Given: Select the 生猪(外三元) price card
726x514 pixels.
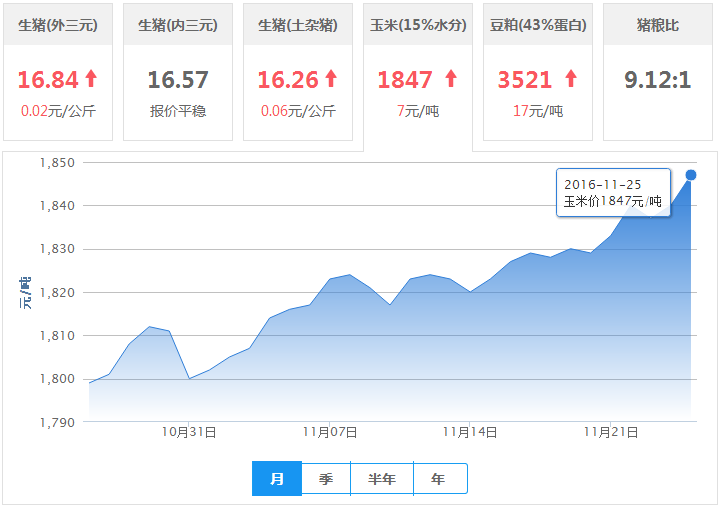Looking at the screenshot, I should pyautogui.click(x=58, y=72).
